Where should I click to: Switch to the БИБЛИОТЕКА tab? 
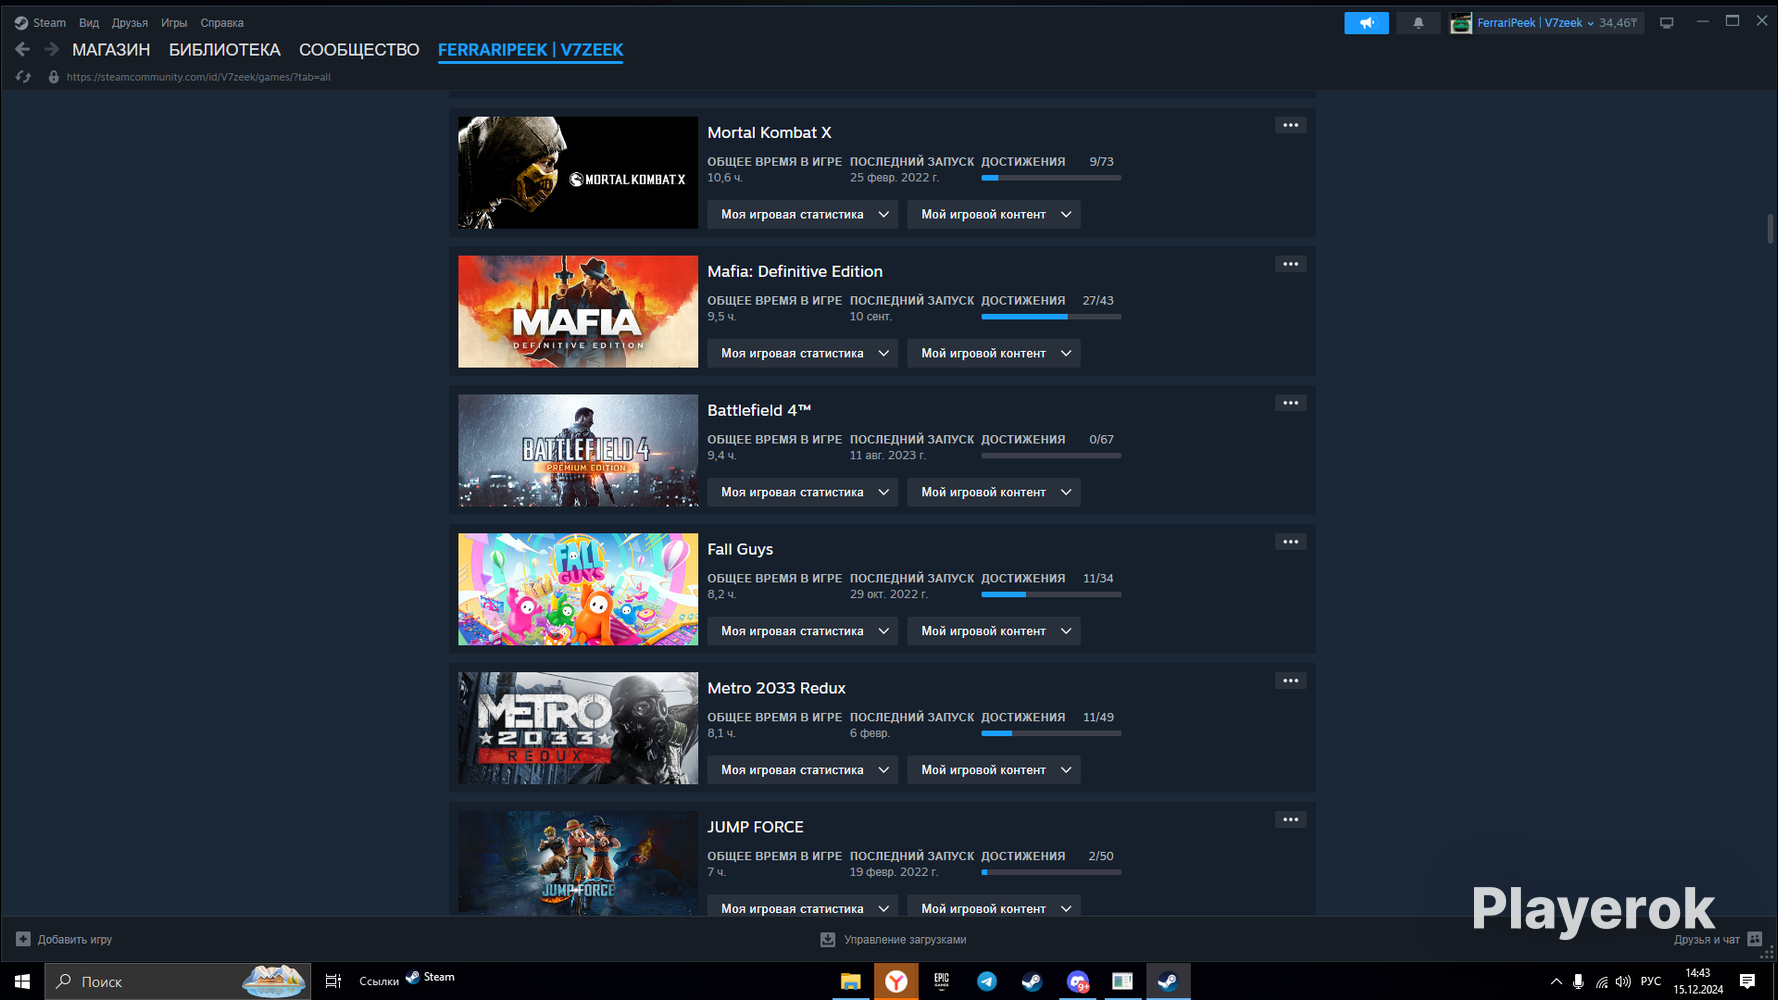tap(225, 50)
